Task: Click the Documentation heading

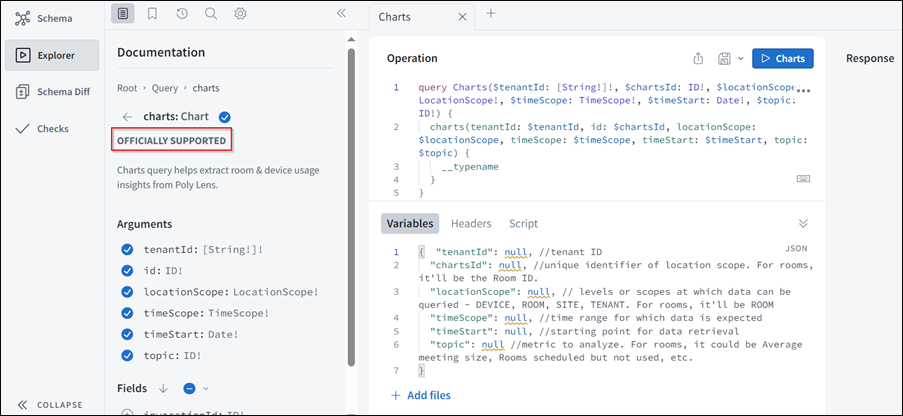Action: (161, 52)
